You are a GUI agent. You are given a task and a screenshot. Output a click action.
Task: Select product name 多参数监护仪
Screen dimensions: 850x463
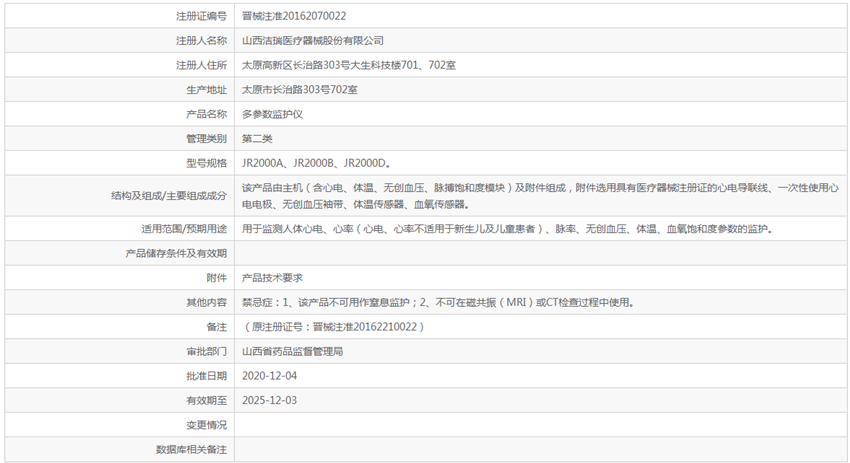coord(272,114)
